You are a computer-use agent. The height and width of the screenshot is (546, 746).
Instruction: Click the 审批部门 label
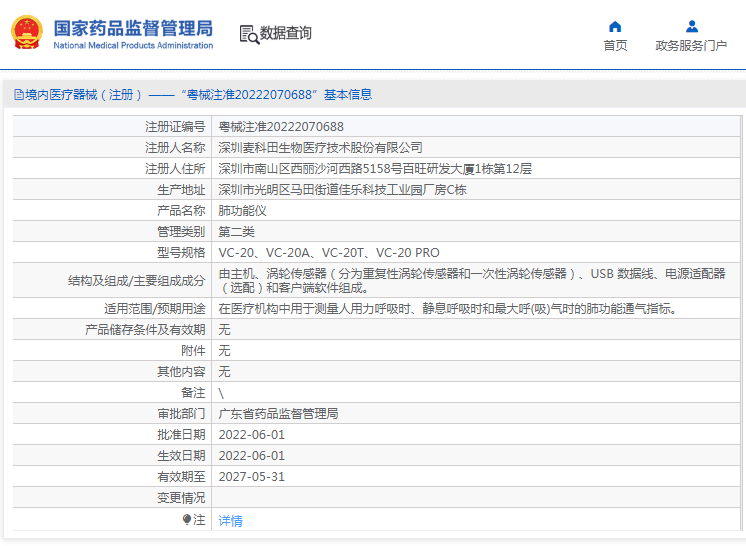tap(181, 414)
